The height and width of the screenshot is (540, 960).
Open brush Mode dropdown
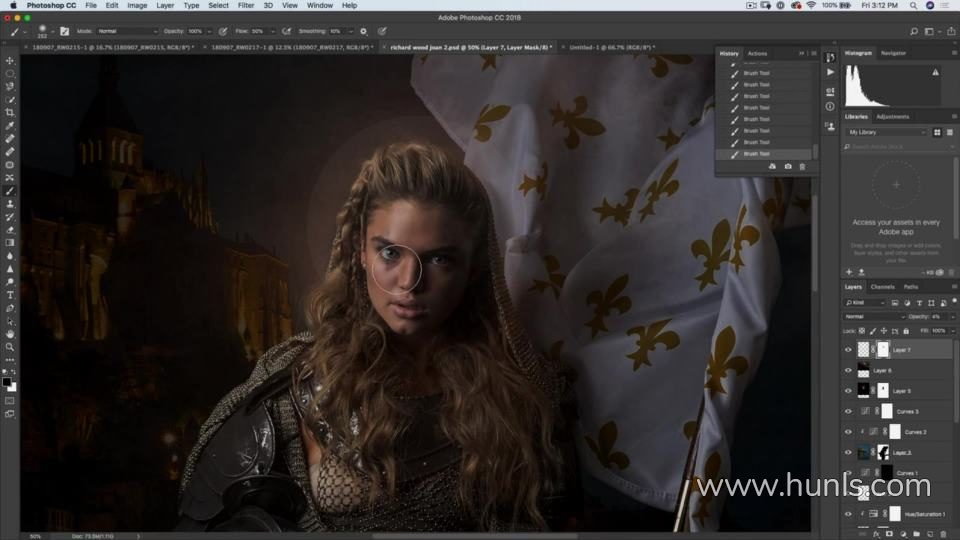(x=127, y=31)
